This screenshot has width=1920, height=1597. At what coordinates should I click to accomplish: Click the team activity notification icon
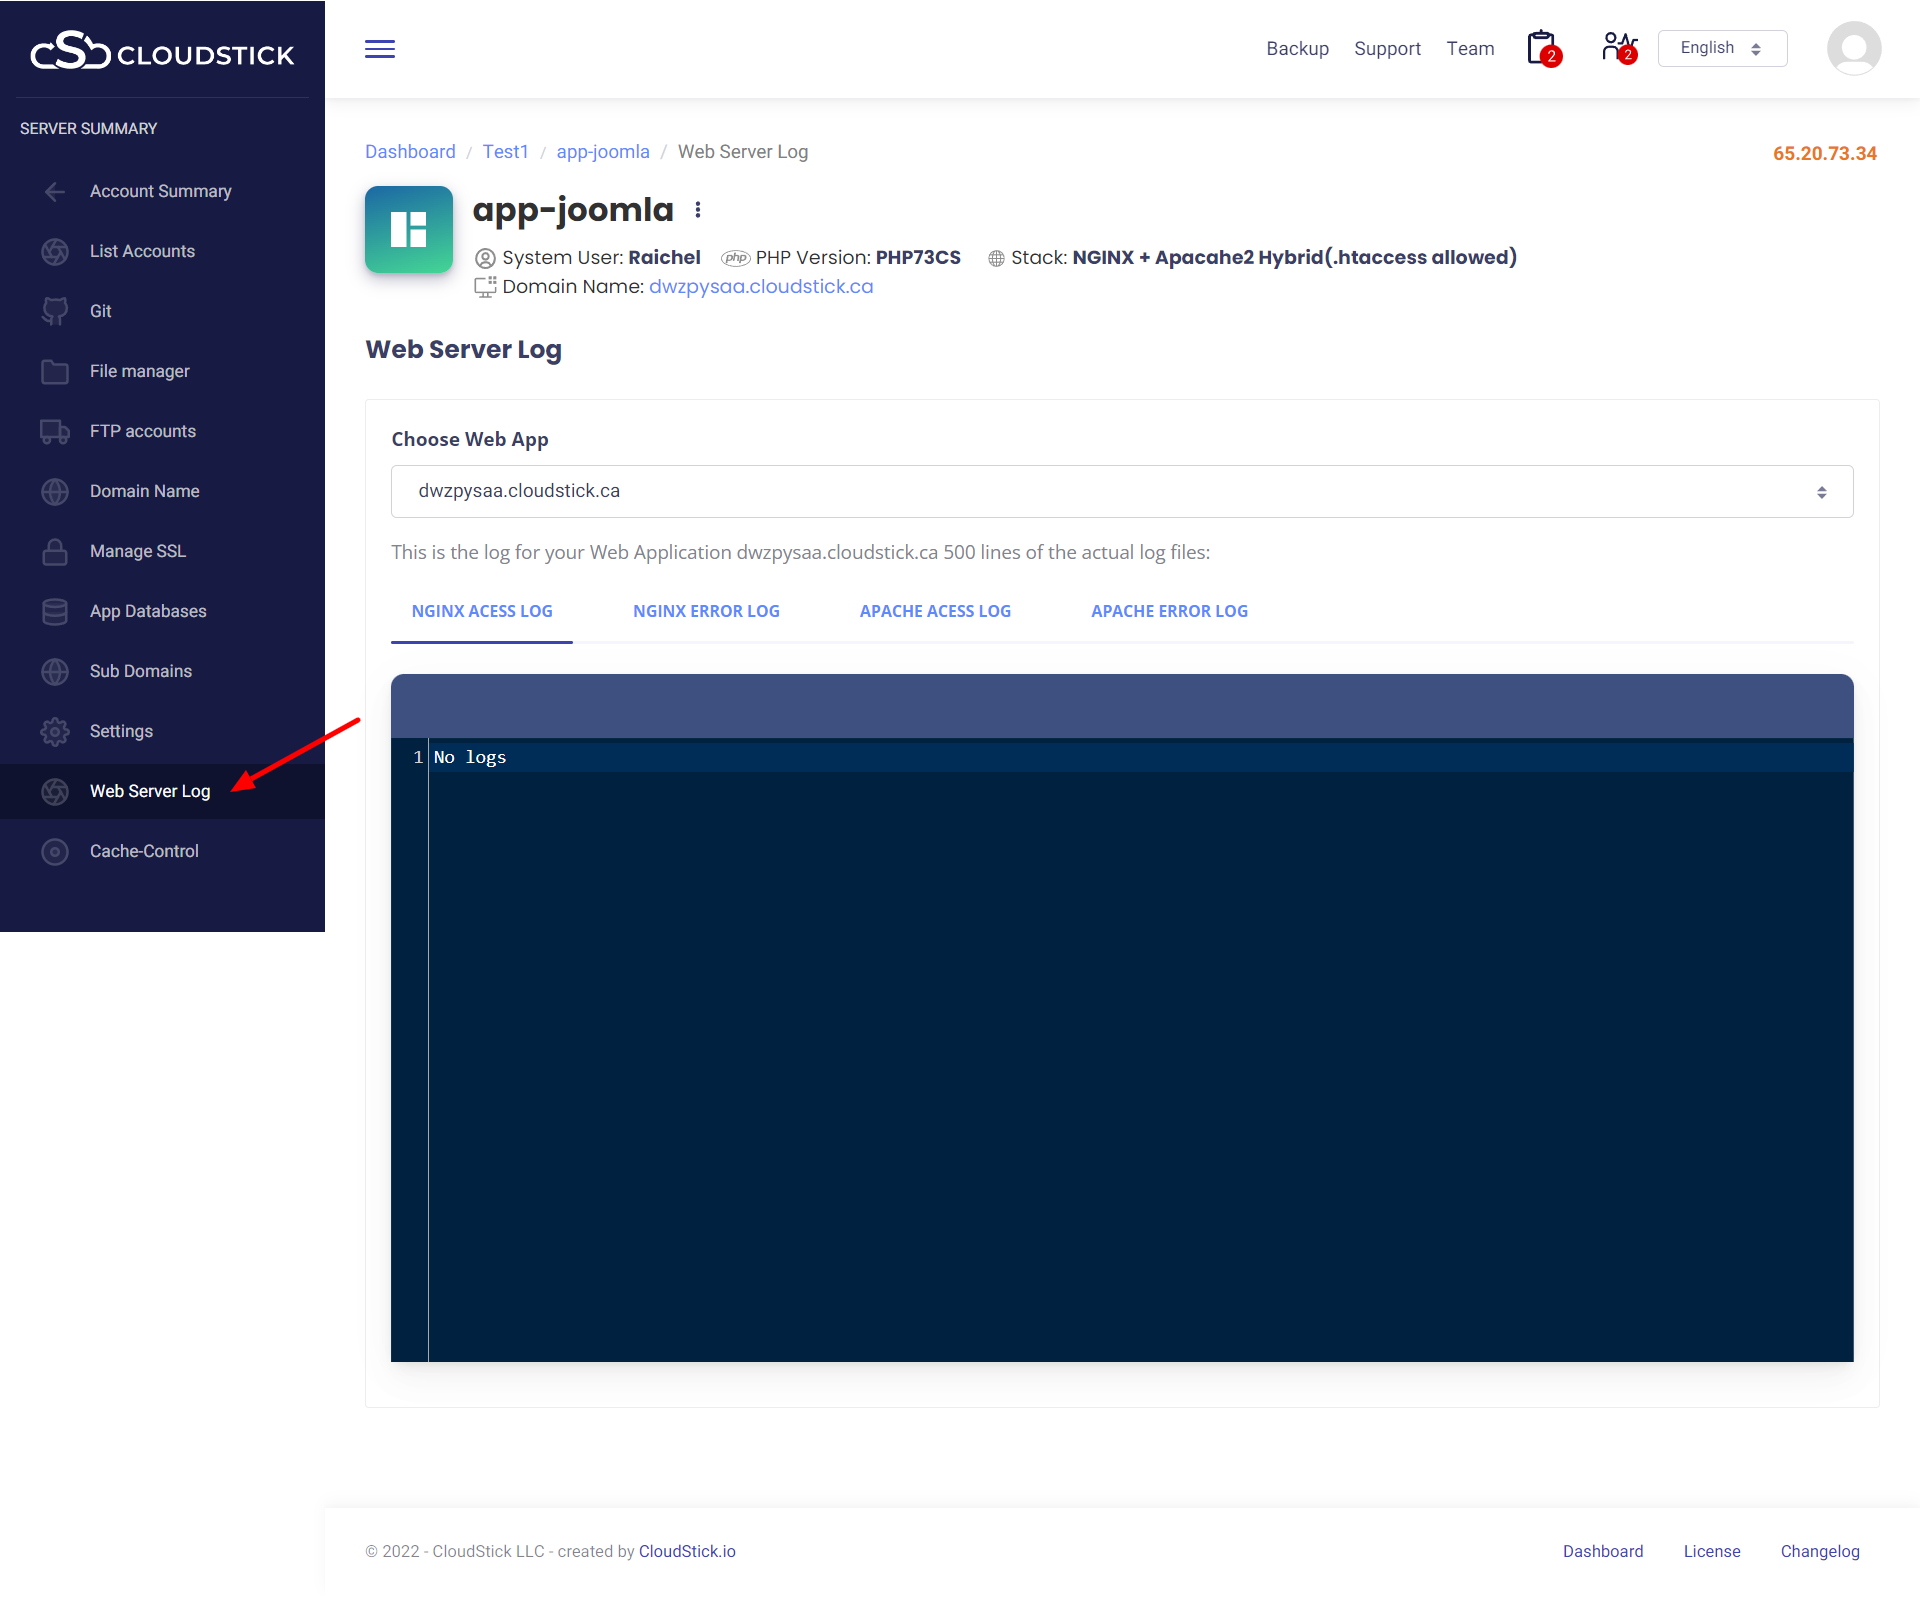1618,48
